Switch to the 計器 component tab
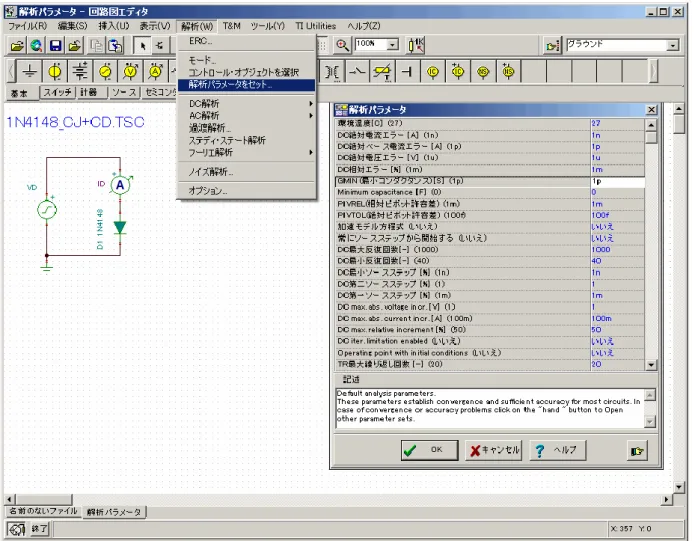The width and height of the screenshot is (695, 541). (x=91, y=92)
